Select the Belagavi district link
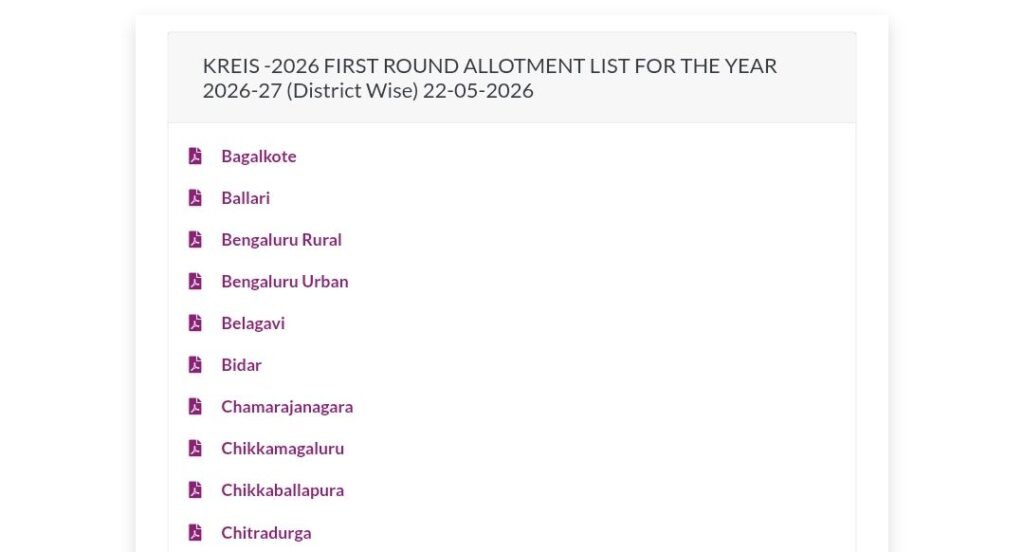1024x552 pixels. (253, 324)
